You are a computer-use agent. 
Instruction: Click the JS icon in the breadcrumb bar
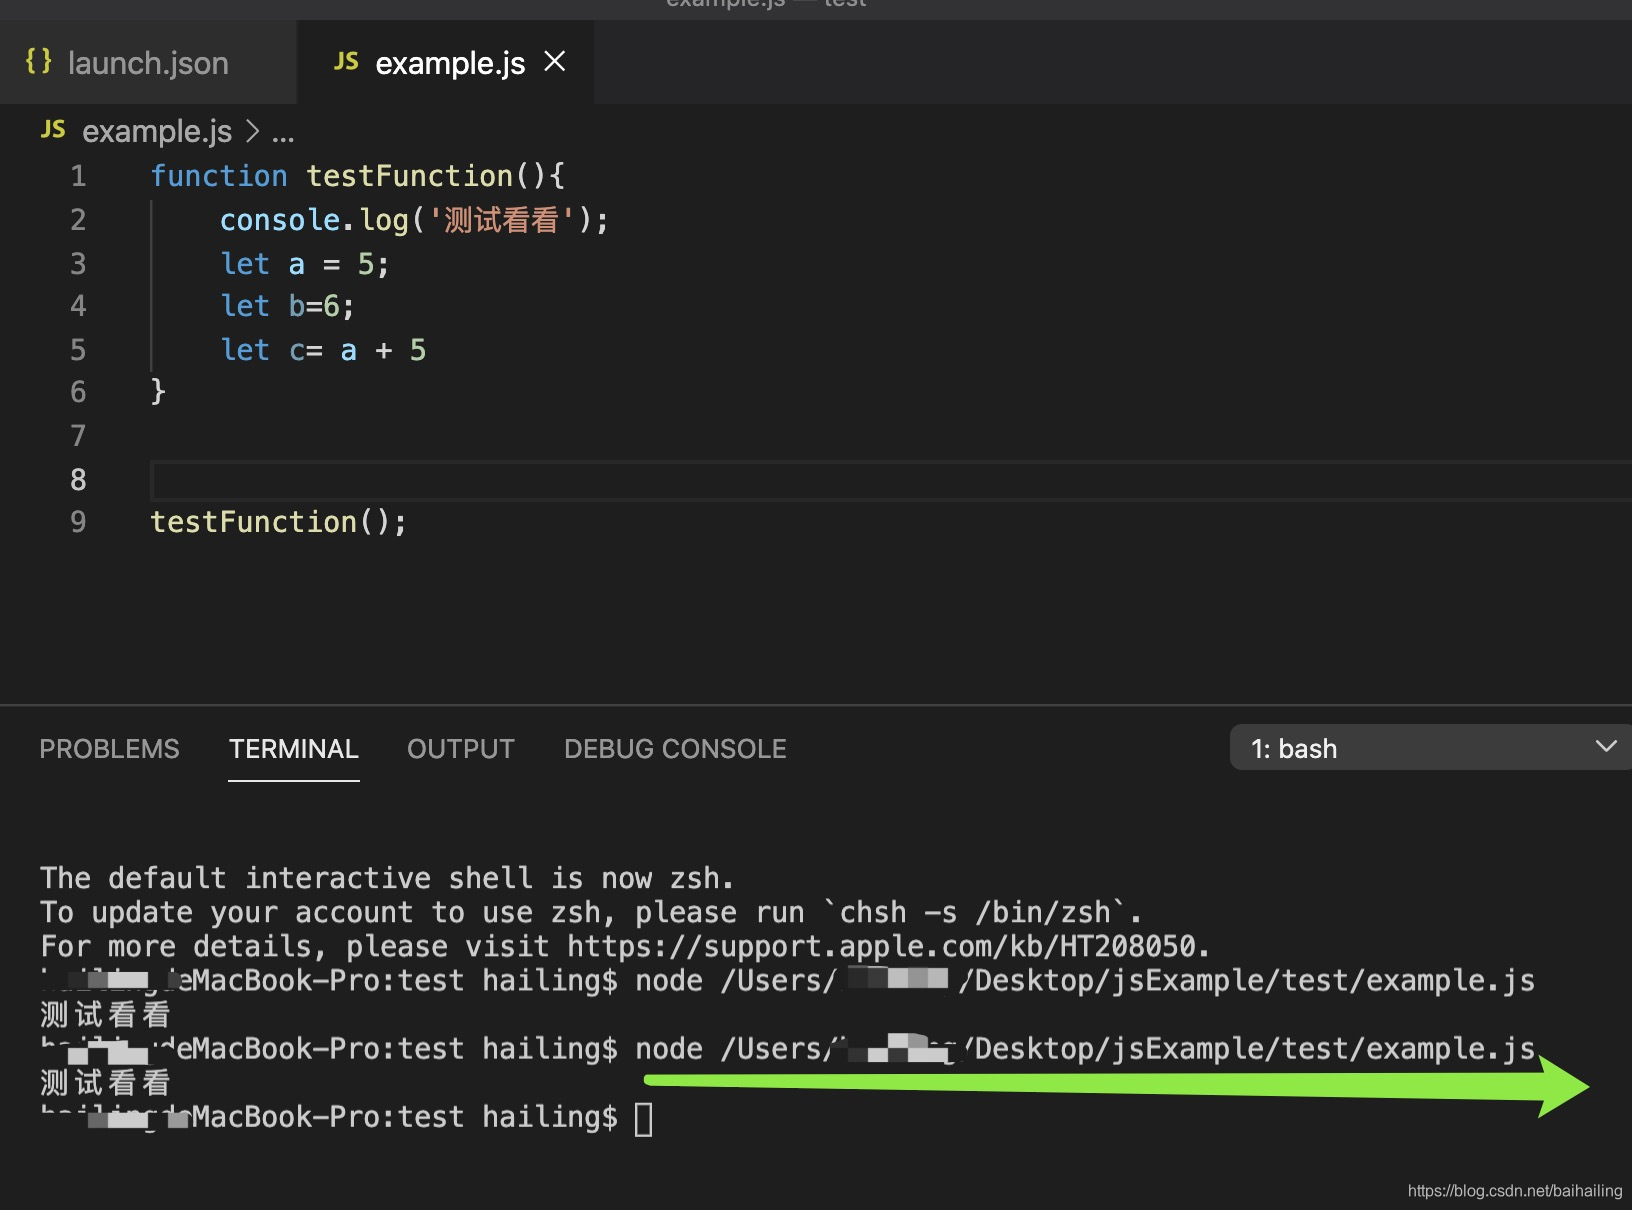pos(52,130)
